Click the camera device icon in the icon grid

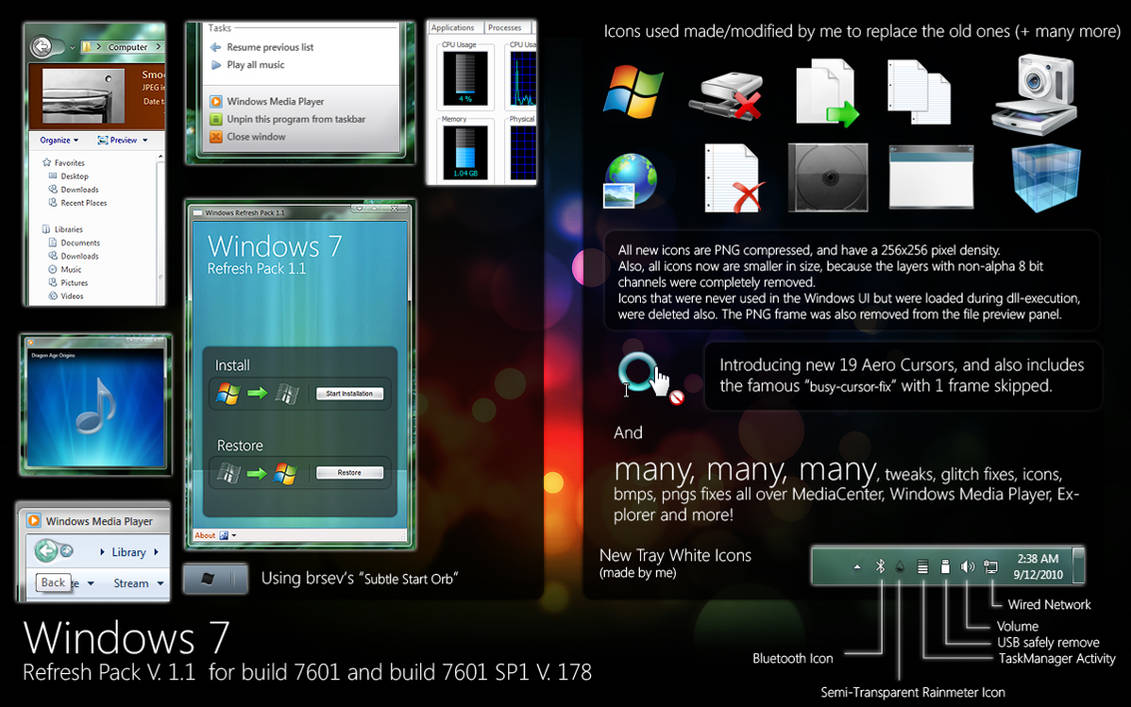click(1034, 93)
